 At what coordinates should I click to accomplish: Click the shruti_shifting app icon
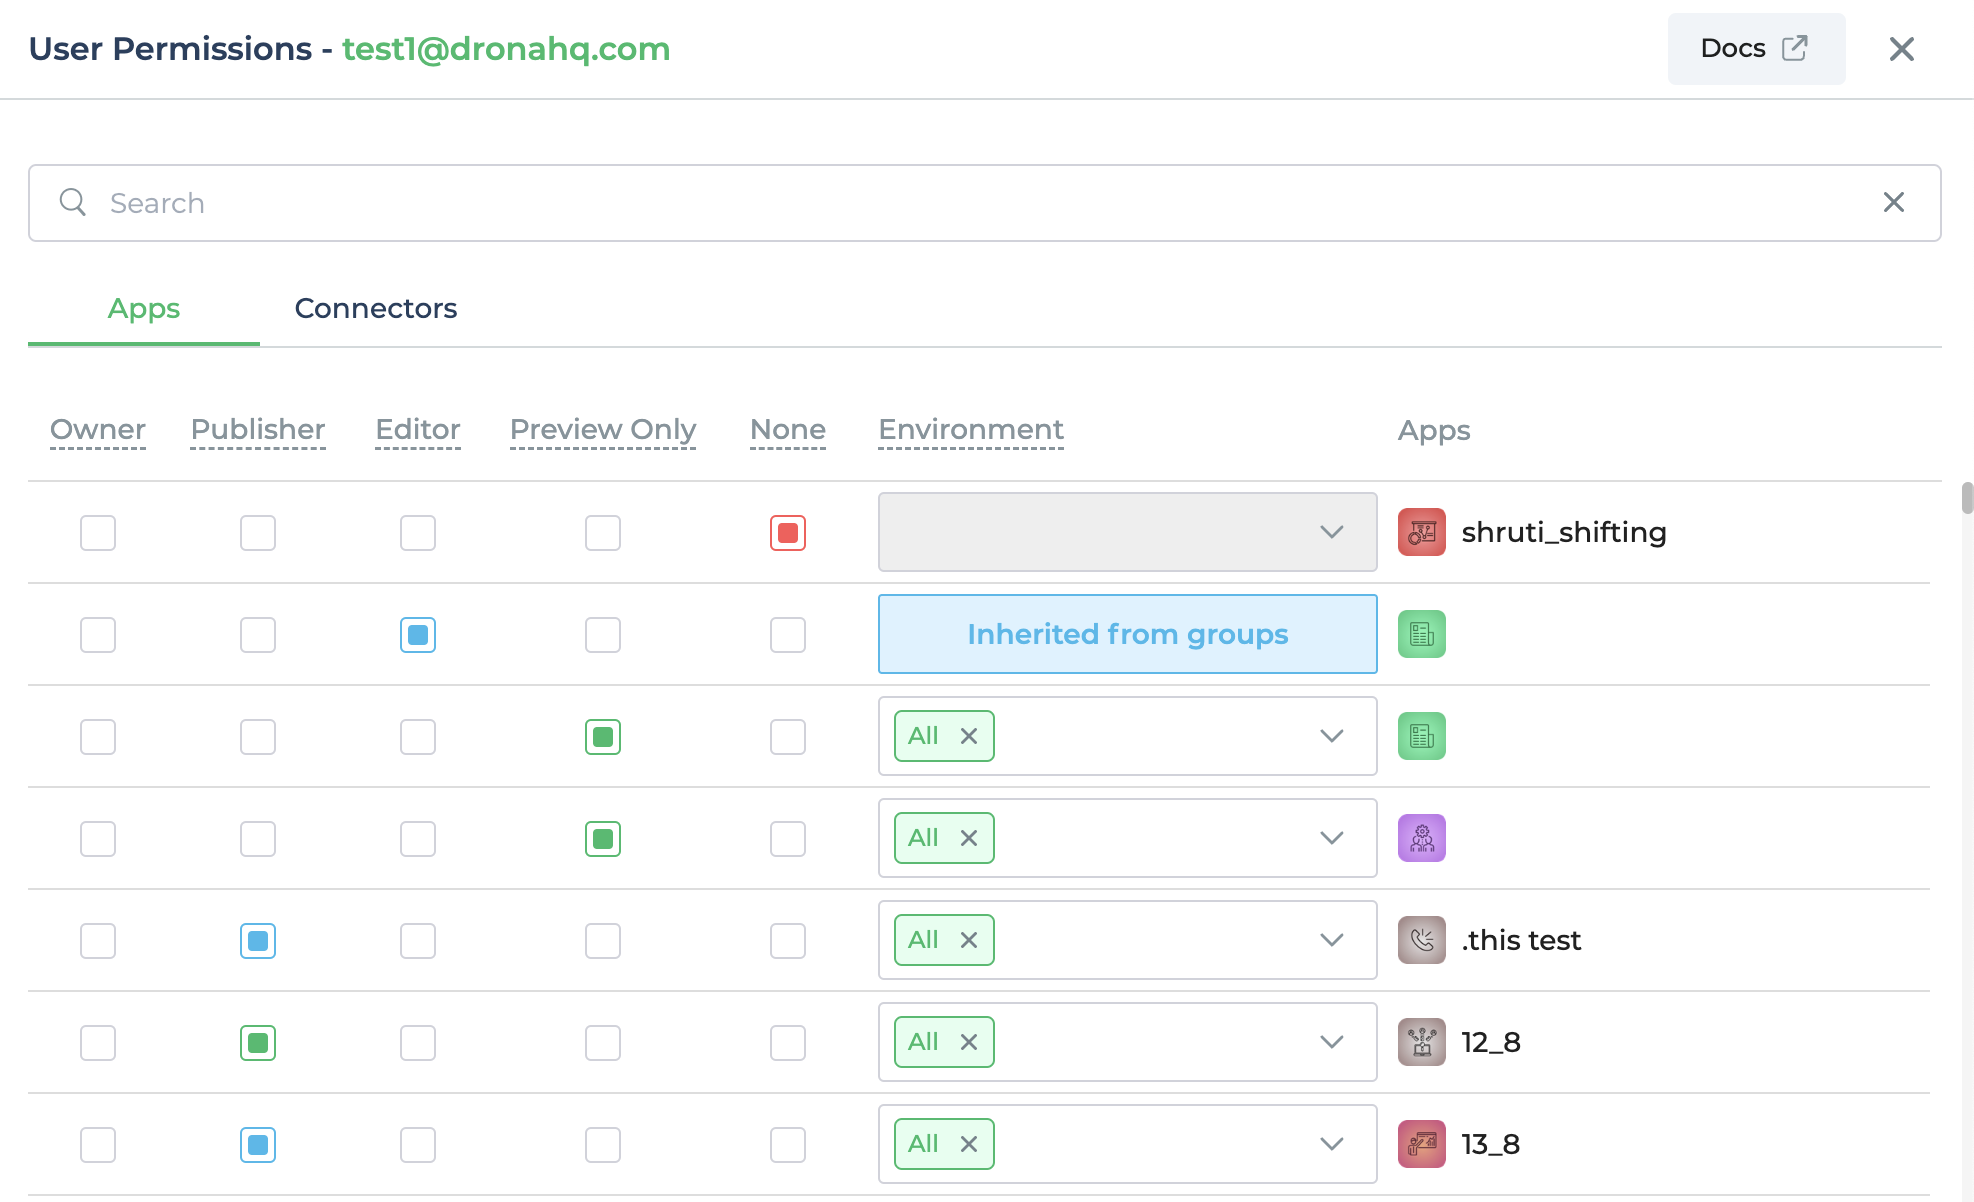[x=1421, y=532]
